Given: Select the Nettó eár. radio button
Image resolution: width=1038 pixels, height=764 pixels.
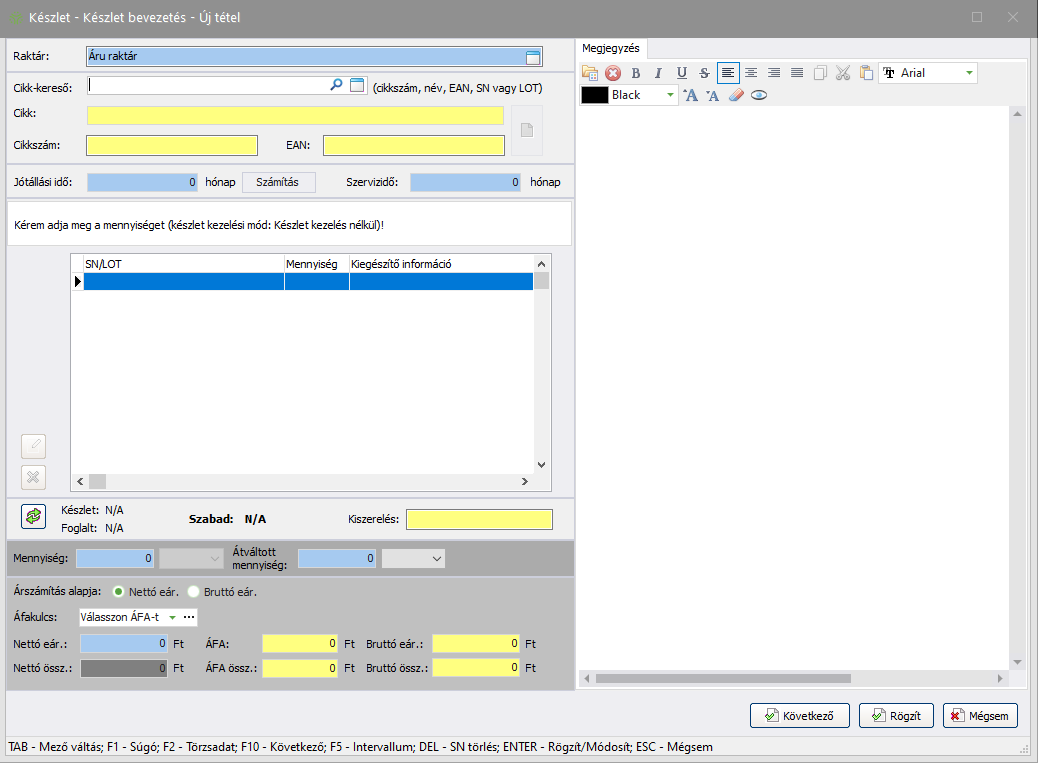Looking at the screenshot, I should (119, 591).
